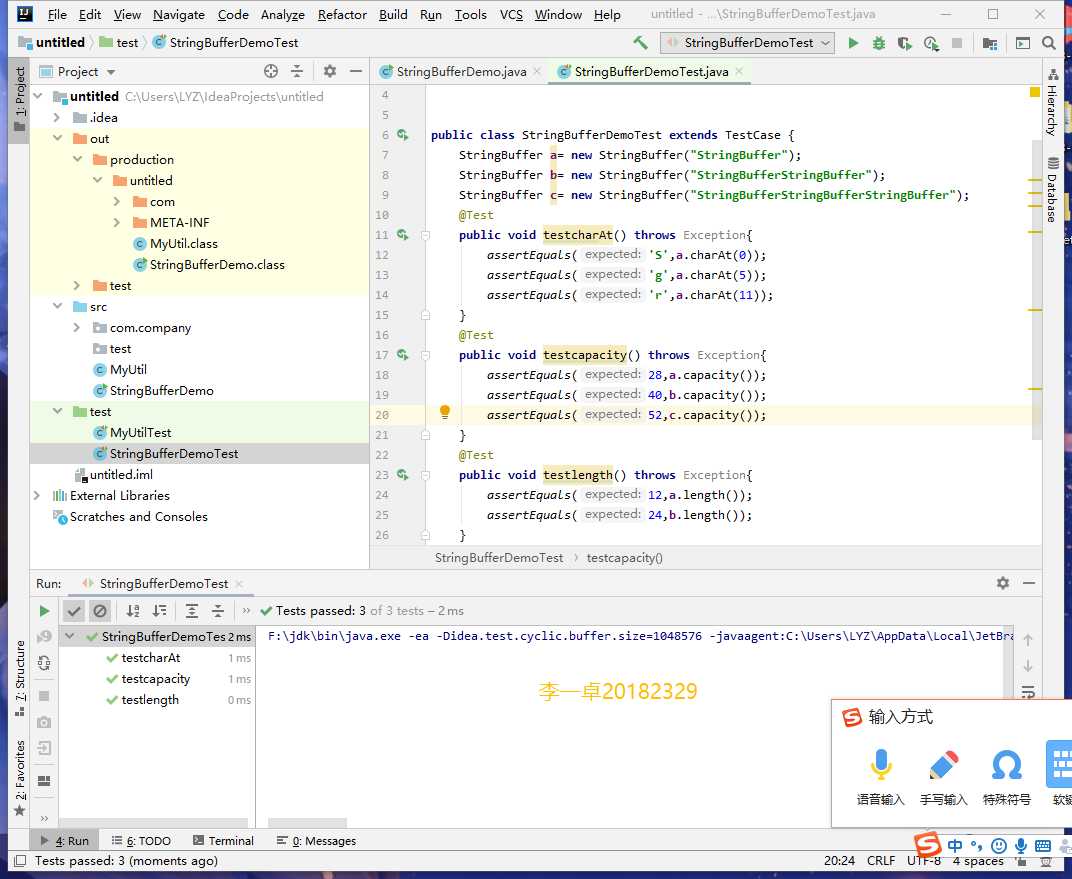Collapse all in Project panel

click(x=297, y=71)
